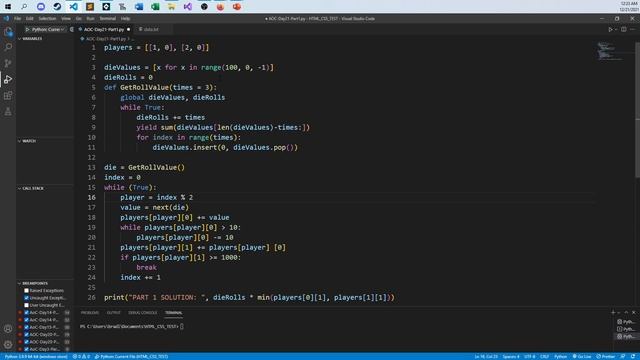Image resolution: width=640 pixels, height=360 pixels.
Task: Select the Run and Debug view icon
Action: pyautogui.click(x=8, y=79)
